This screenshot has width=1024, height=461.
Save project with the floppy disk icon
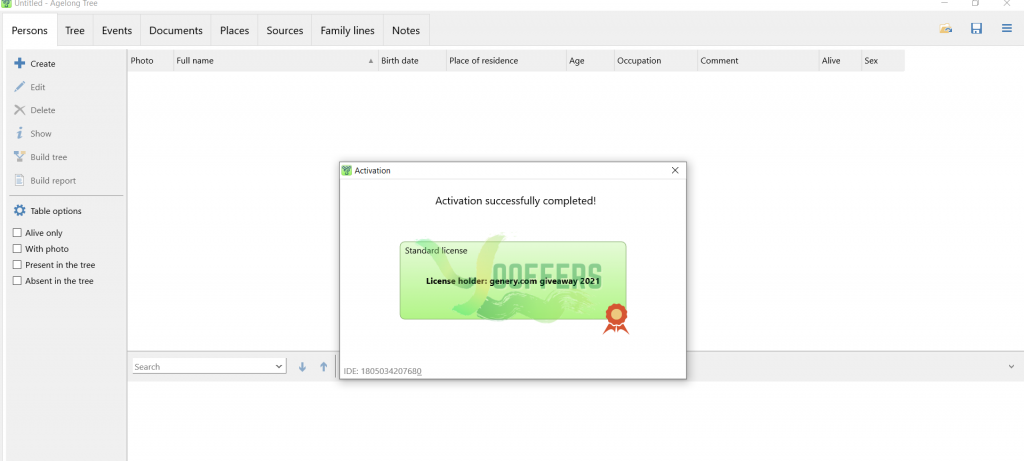coord(976,29)
